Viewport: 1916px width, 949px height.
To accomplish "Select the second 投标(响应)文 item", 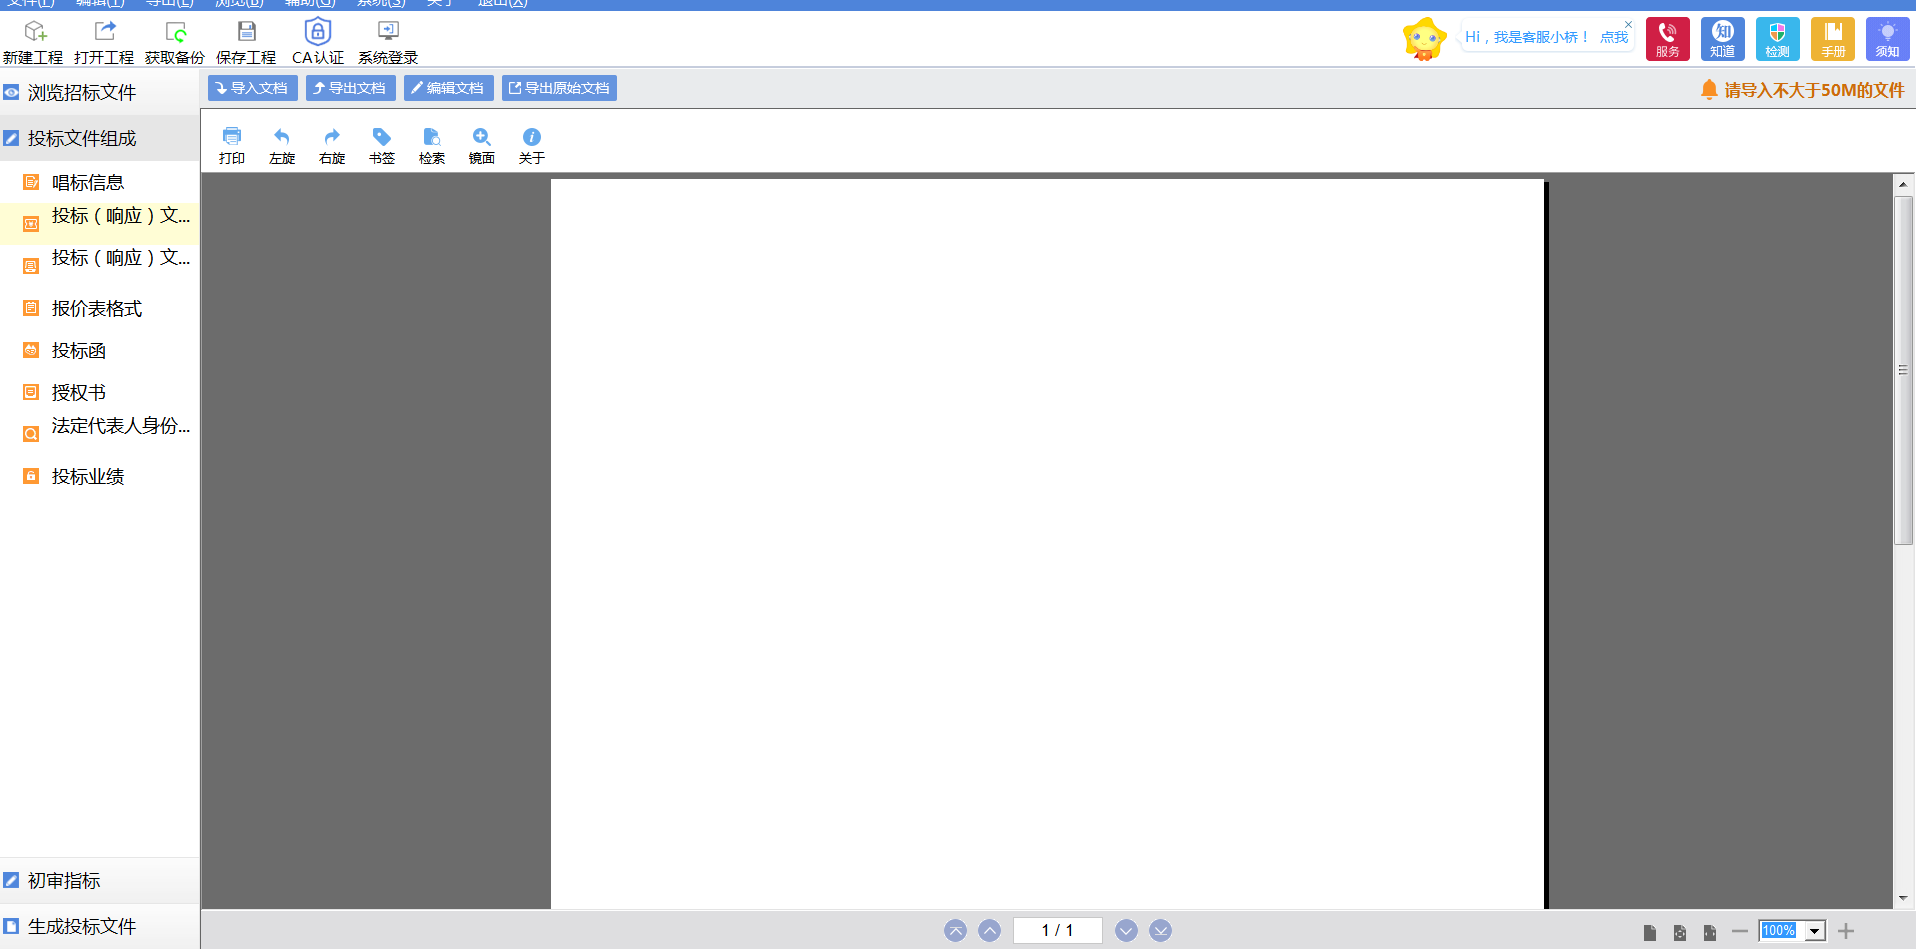I will (100, 265).
